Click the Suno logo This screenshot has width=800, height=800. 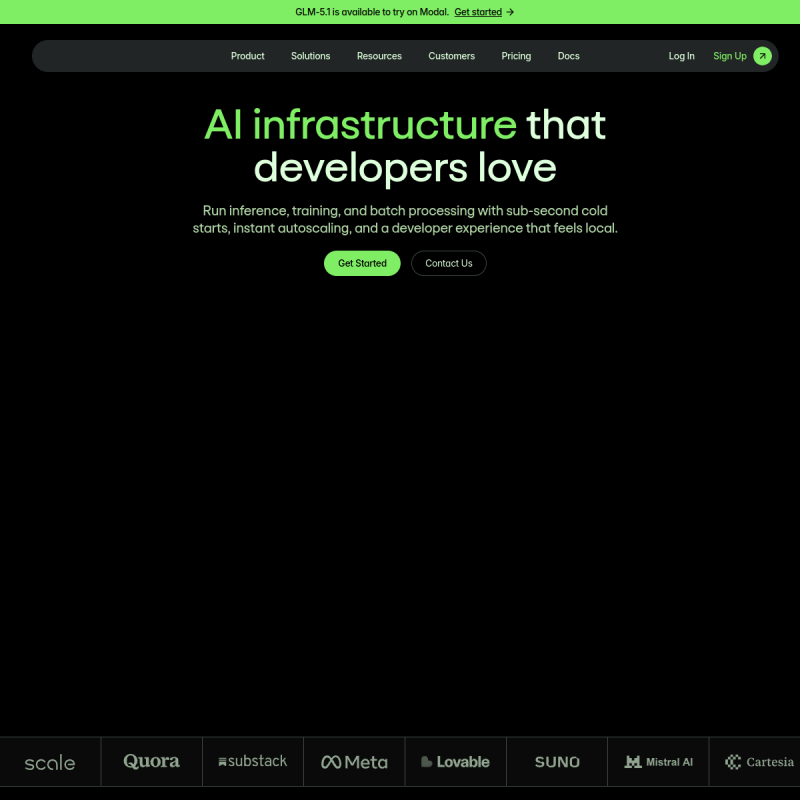click(557, 762)
